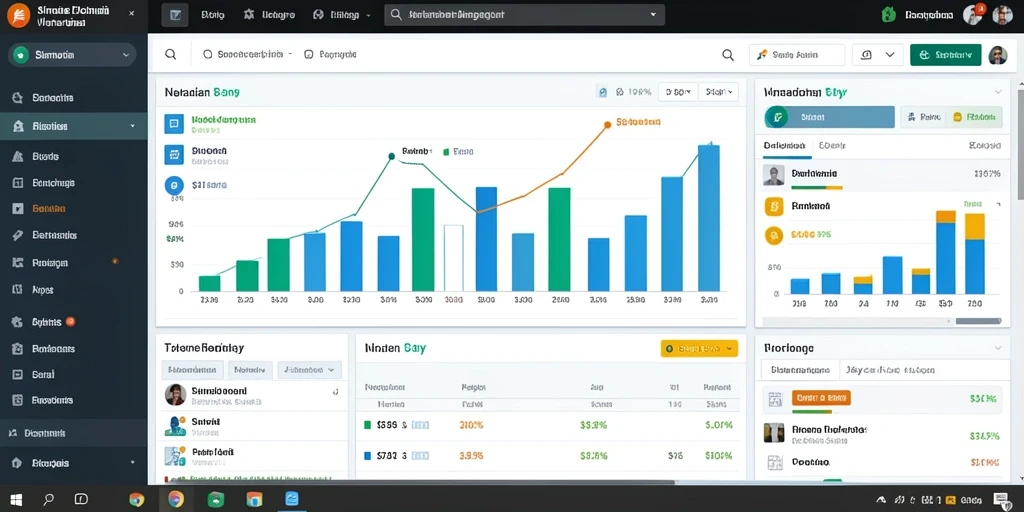The width and height of the screenshot is (1024, 512).
Task: Click the orange button in bottom-right panel
Action: (x=821, y=398)
